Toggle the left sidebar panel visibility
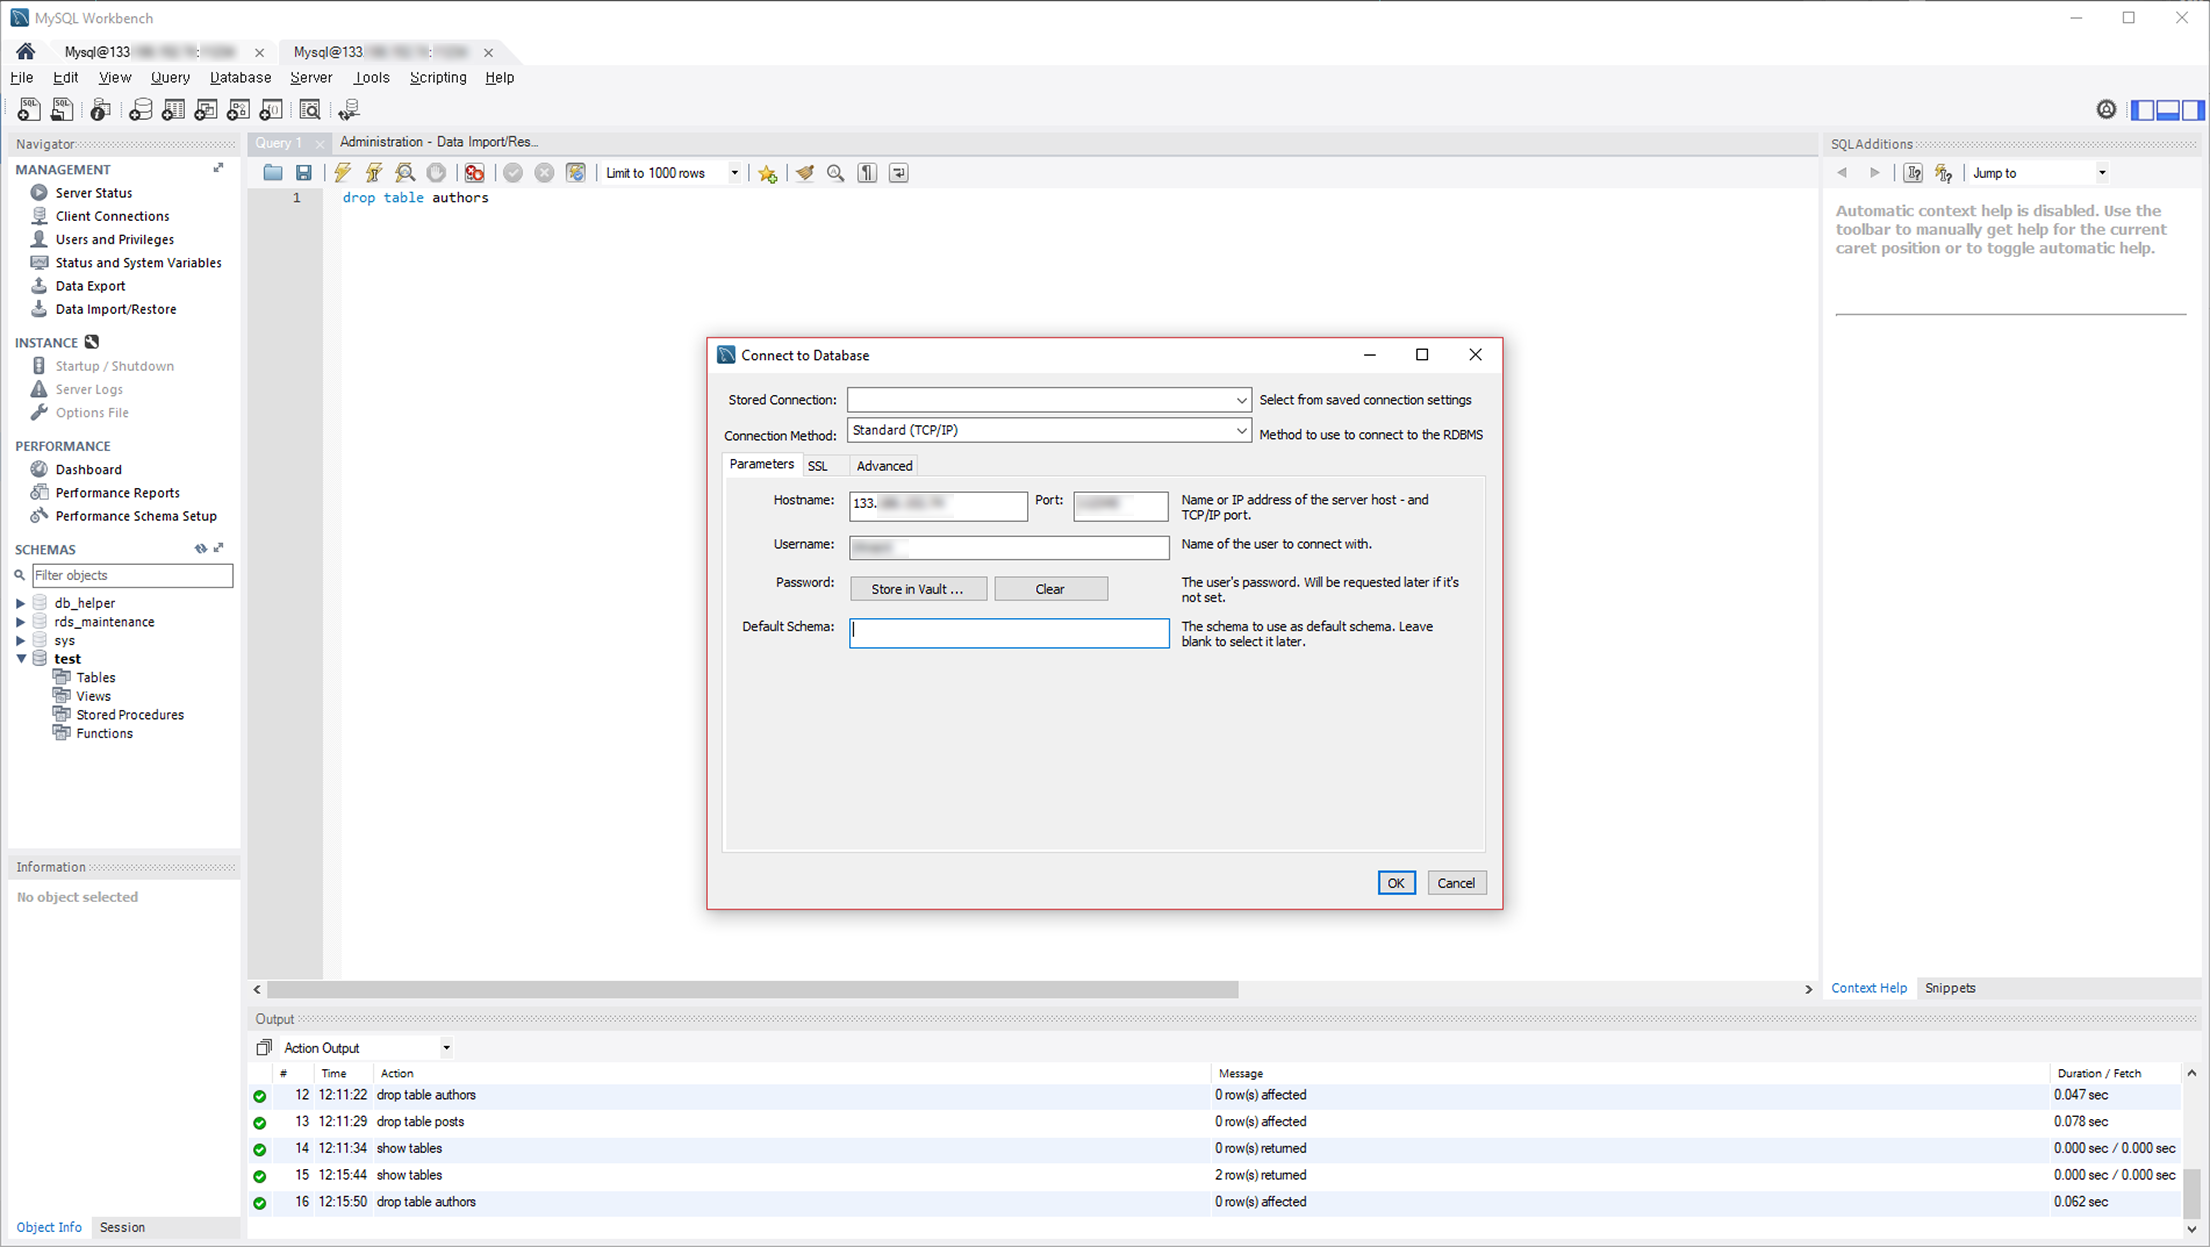The width and height of the screenshot is (2210, 1247). (x=2142, y=110)
